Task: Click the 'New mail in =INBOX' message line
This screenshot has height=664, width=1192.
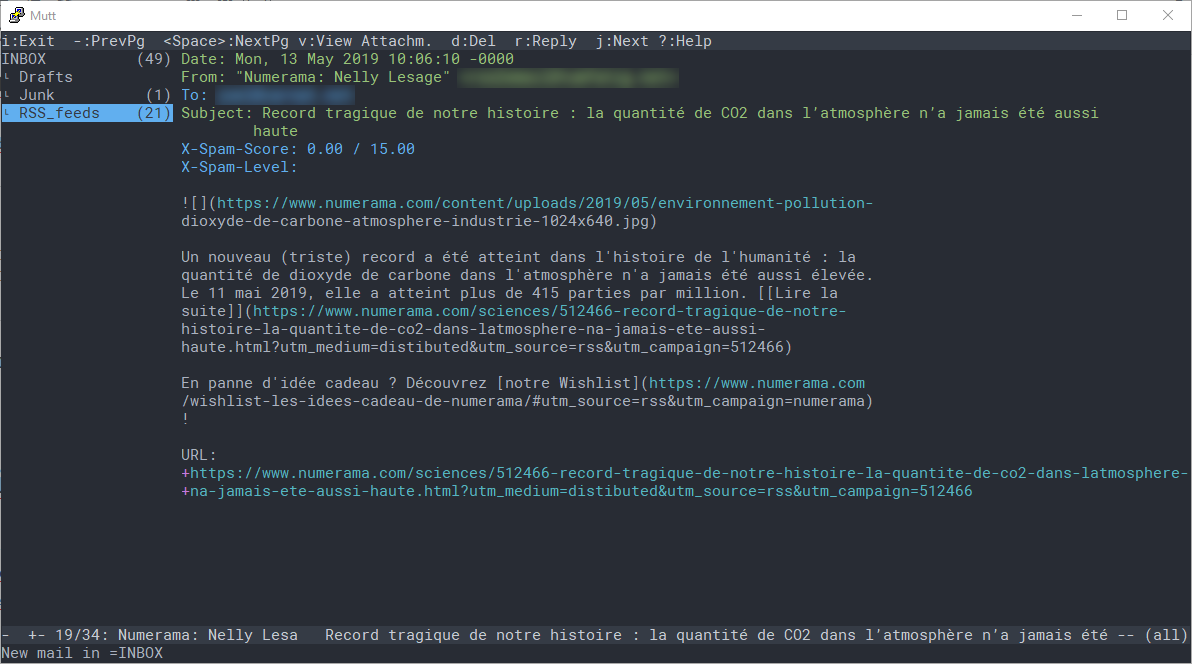Action: pyautogui.click(x=82, y=653)
